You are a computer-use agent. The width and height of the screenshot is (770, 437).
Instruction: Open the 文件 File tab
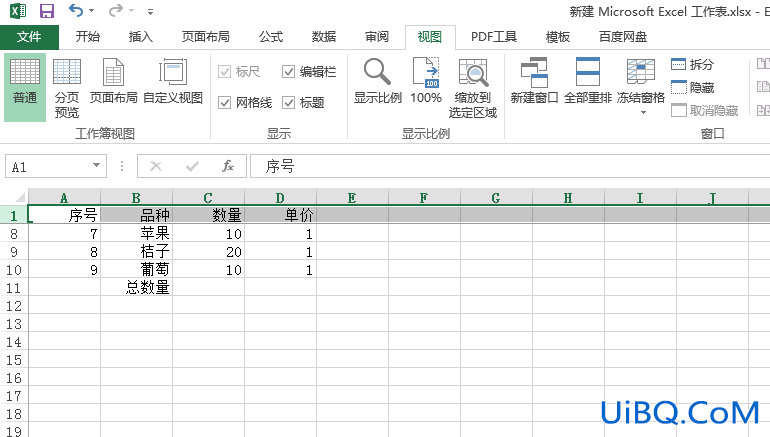(x=29, y=37)
